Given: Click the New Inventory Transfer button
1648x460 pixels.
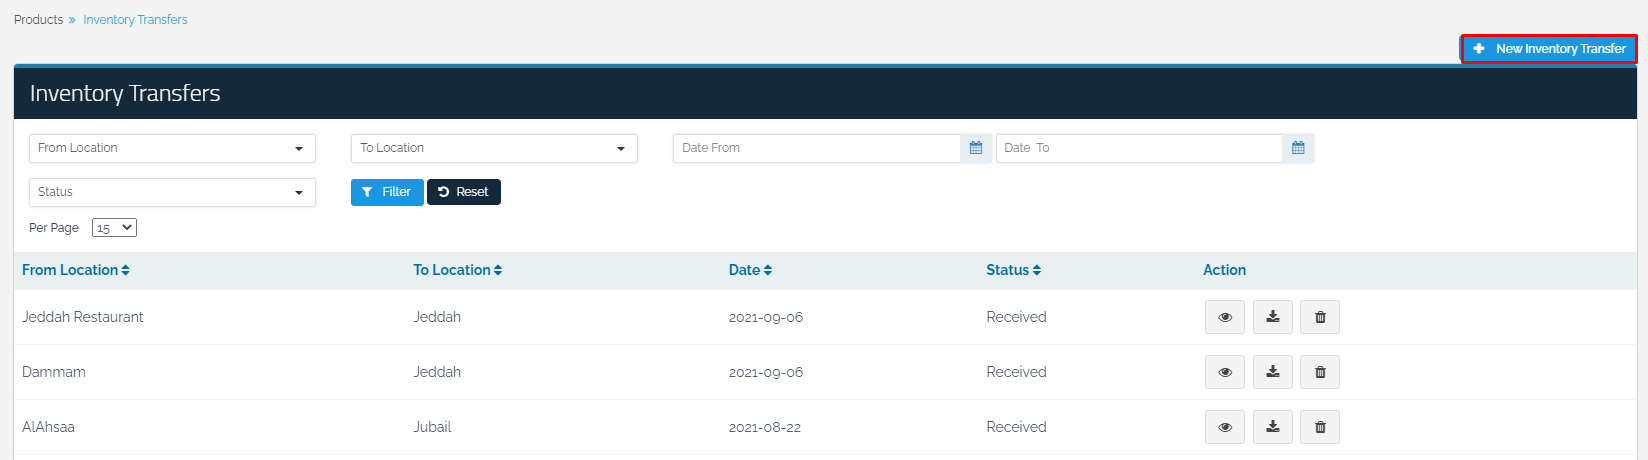Looking at the screenshot, I should click(x=1549, y=49).
